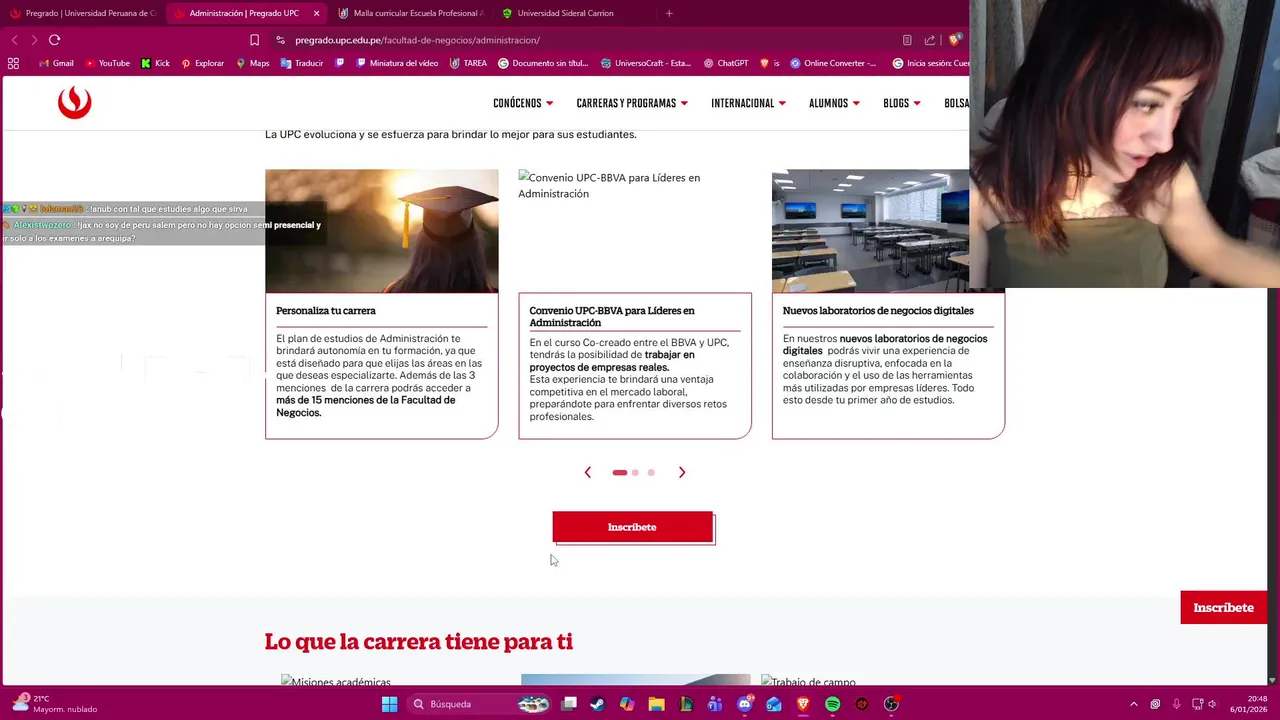Open Brave browser from the taskbar

(803, 704)
